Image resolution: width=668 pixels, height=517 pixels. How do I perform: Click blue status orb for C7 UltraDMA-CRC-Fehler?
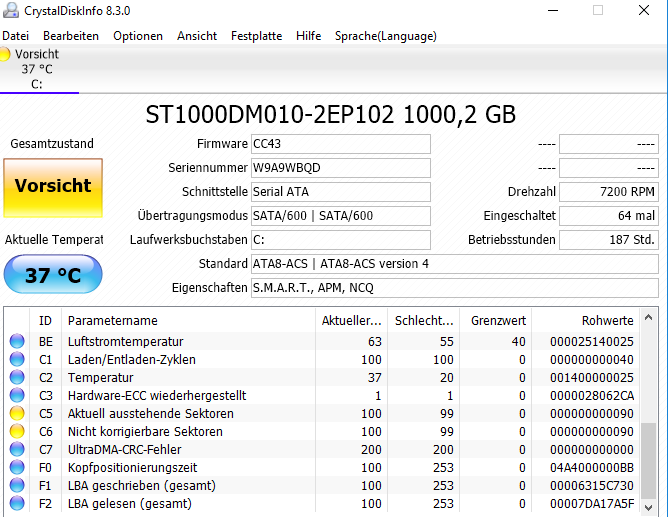[17, 449]
